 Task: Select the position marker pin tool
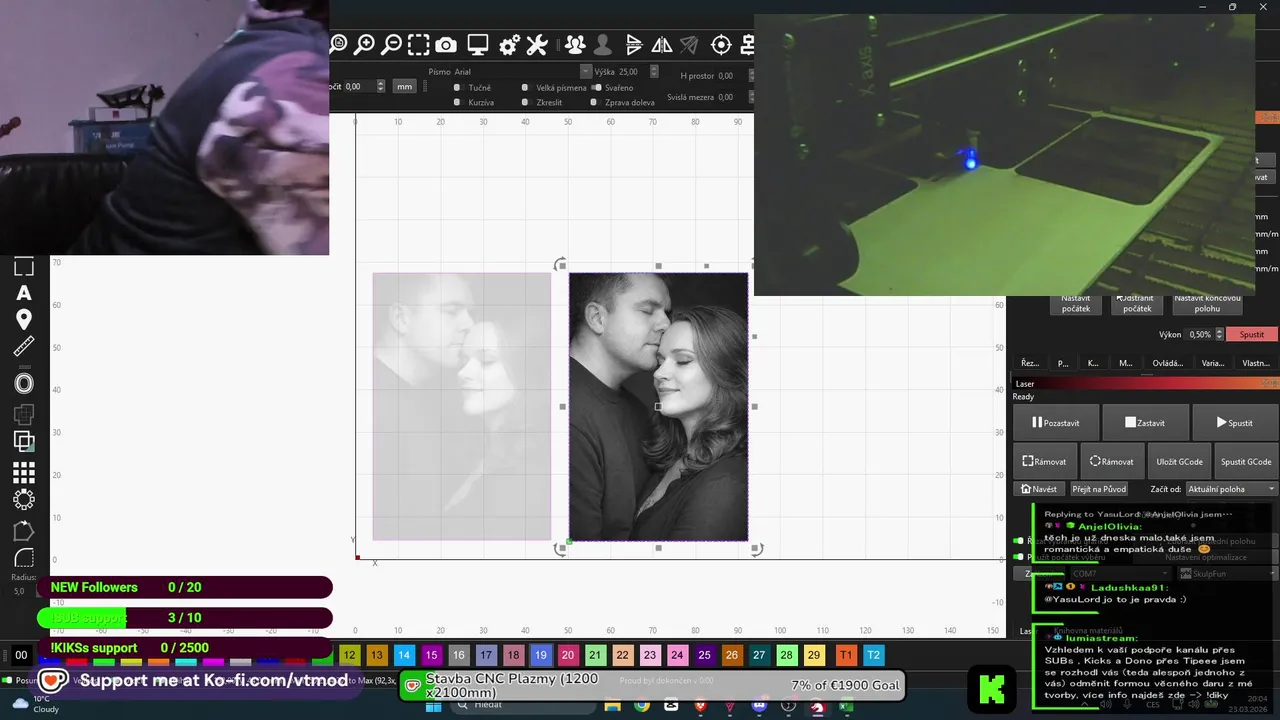[x=24, y=319]
